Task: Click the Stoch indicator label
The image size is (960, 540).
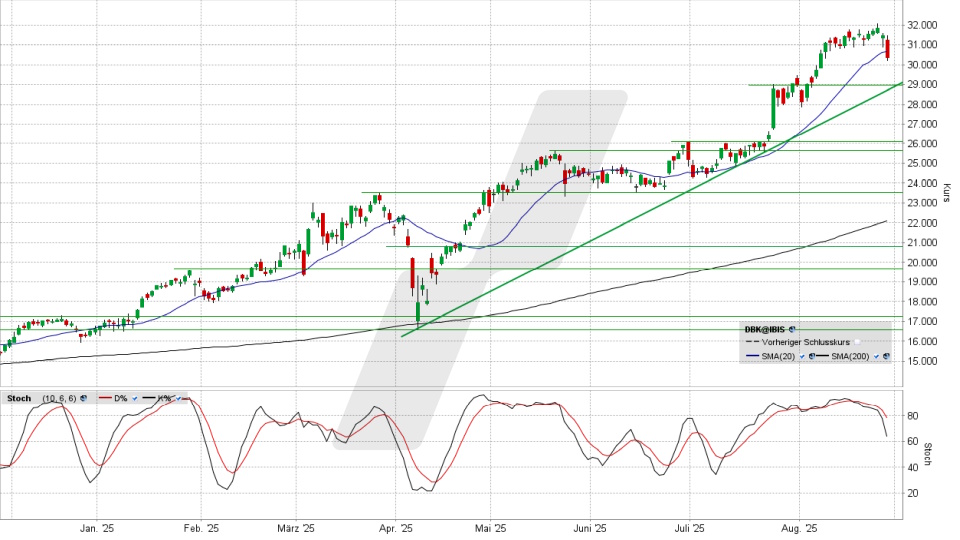Action: pos(19,398)
